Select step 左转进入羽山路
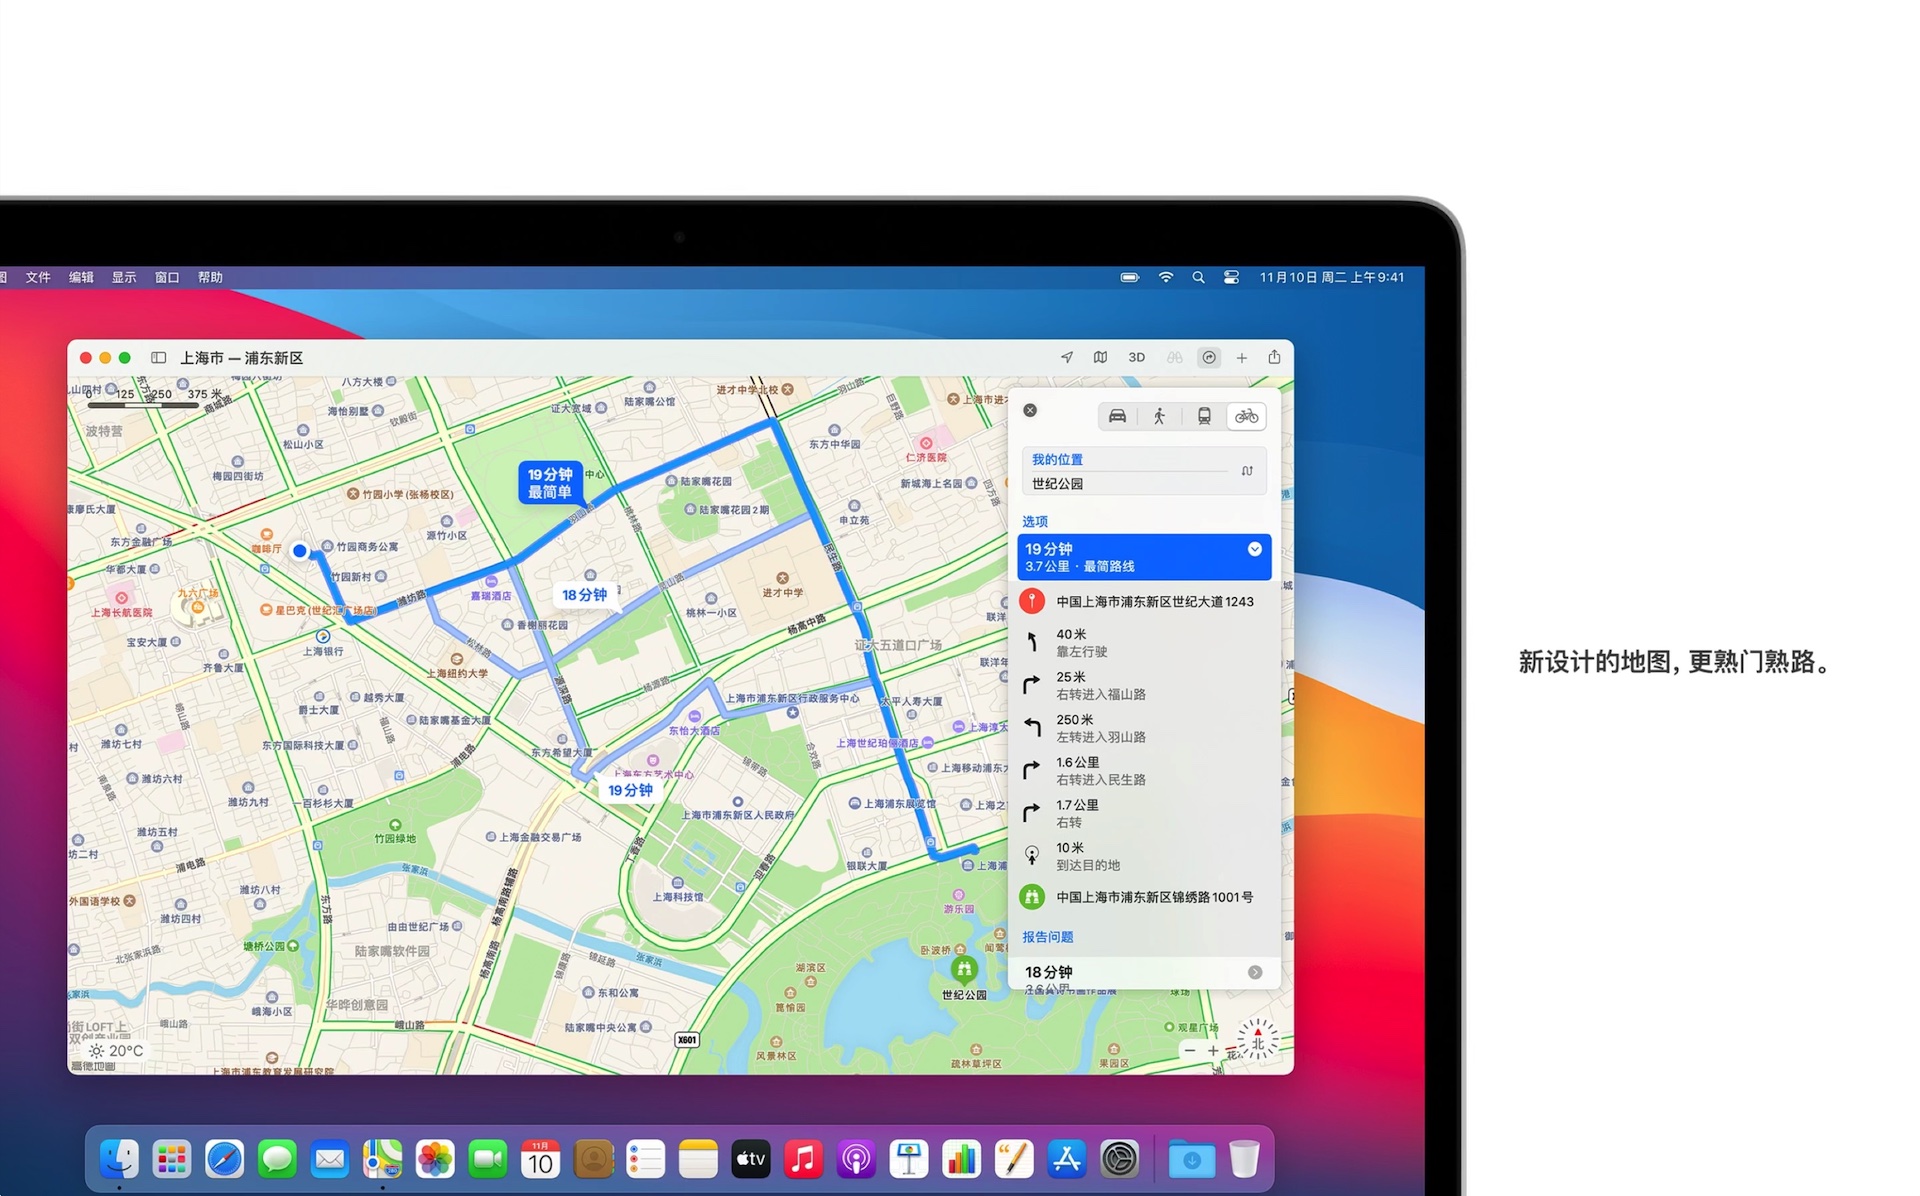 [x=1144, y=728]
